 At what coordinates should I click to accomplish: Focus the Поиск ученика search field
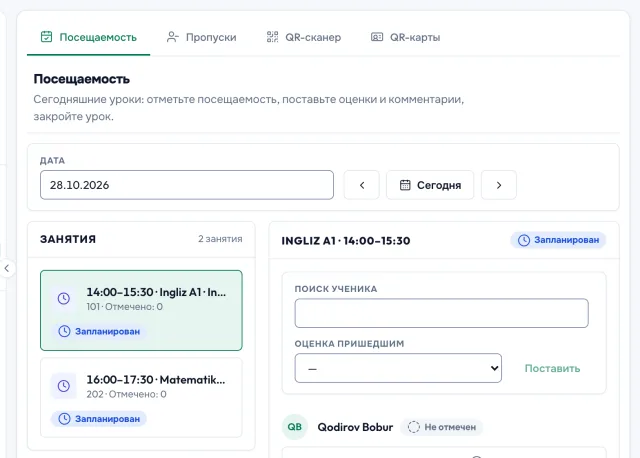(441, 313)
